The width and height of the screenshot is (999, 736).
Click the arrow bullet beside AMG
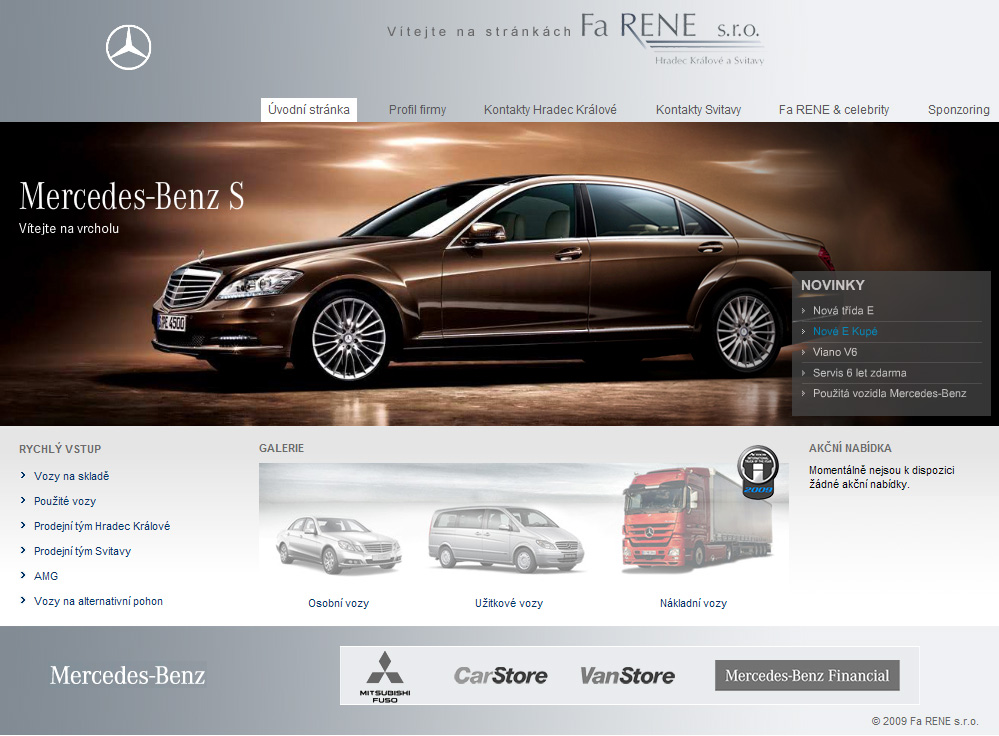23,575
